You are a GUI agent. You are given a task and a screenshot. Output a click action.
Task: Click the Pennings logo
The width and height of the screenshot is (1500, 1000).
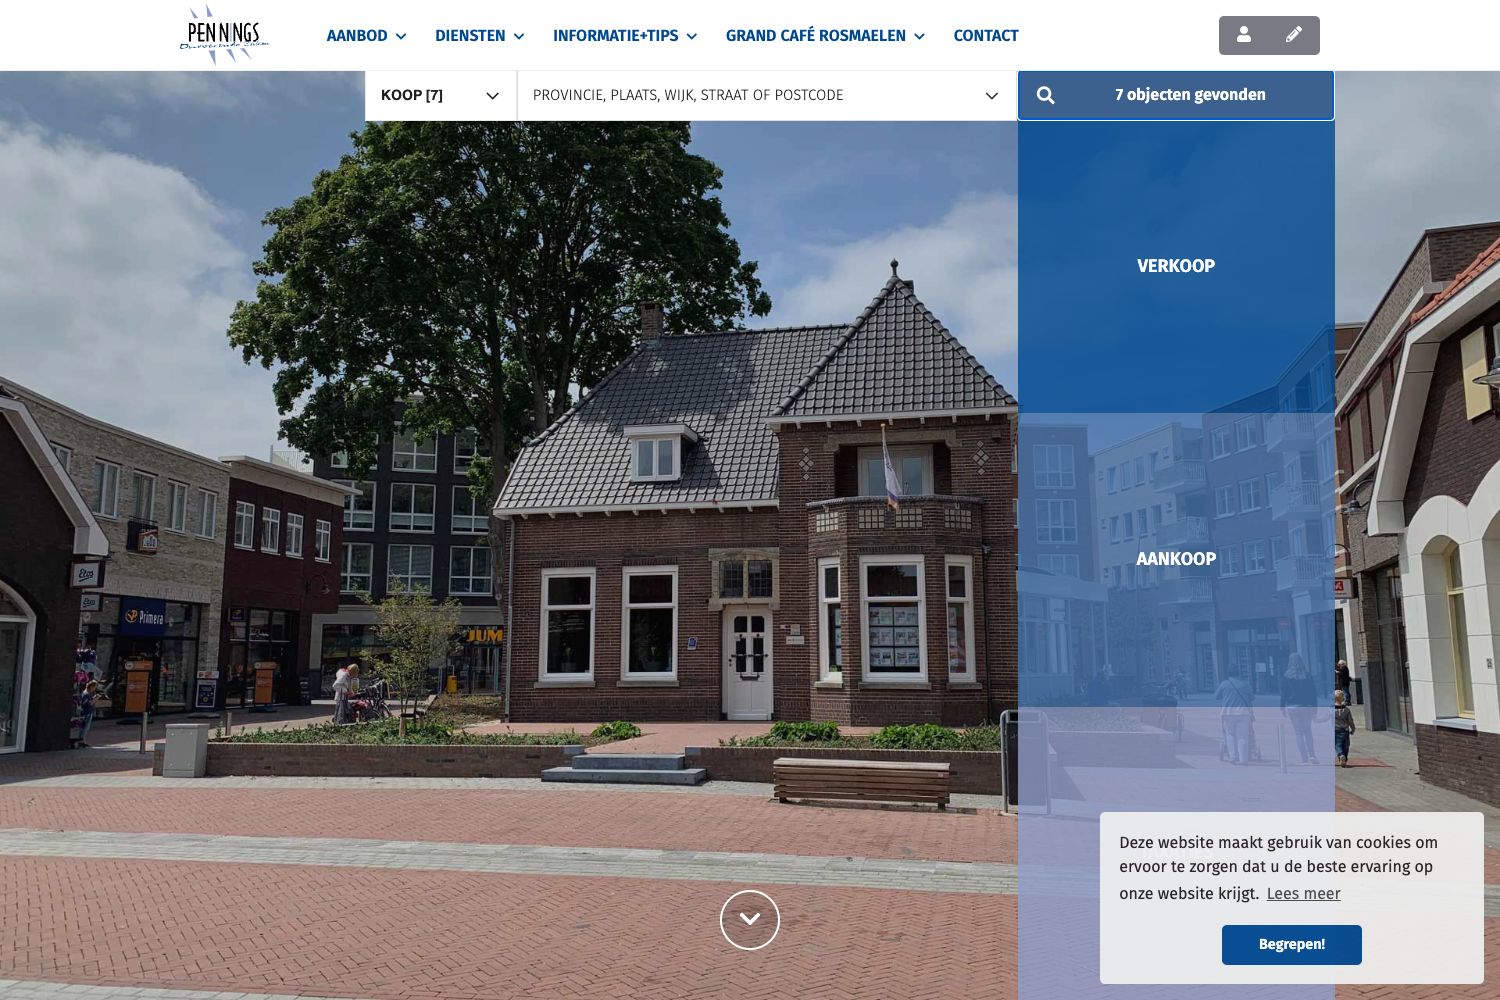(224, 35)
